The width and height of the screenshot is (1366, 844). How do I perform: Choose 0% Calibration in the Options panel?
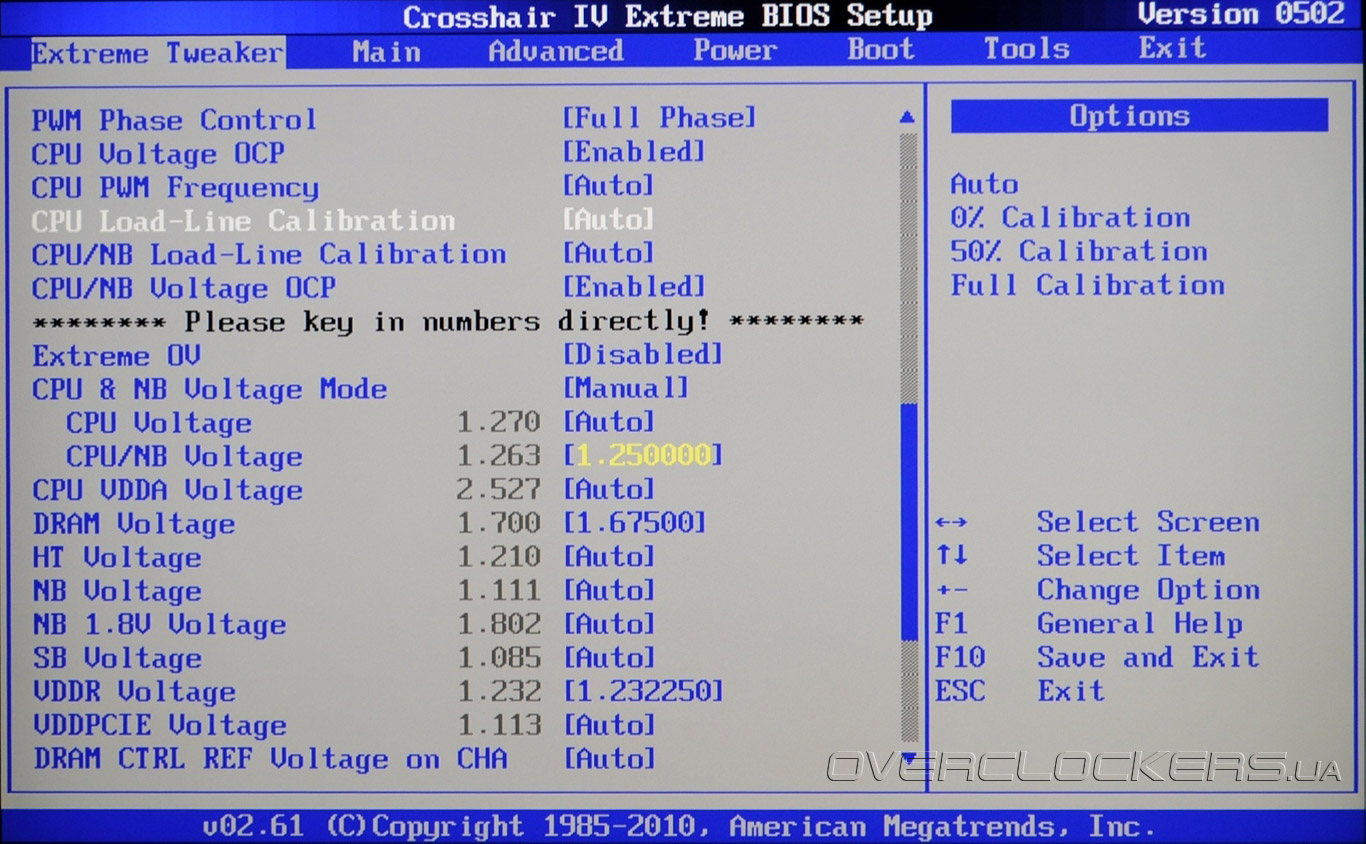(1070, 218)
